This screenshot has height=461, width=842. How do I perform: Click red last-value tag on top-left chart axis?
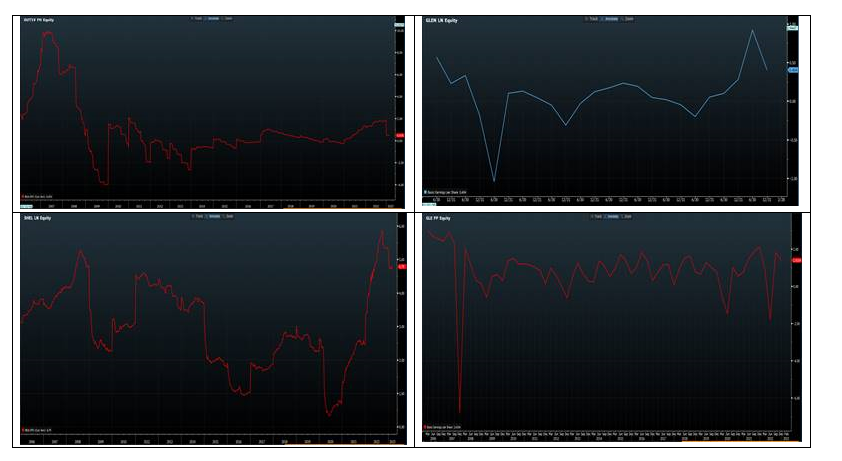[x=399, y=136]
